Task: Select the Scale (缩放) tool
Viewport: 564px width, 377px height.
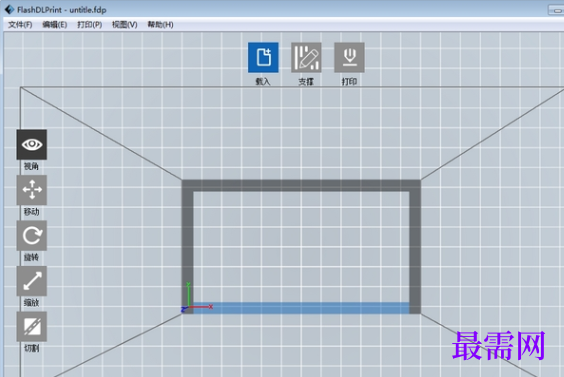Action: 32,281
